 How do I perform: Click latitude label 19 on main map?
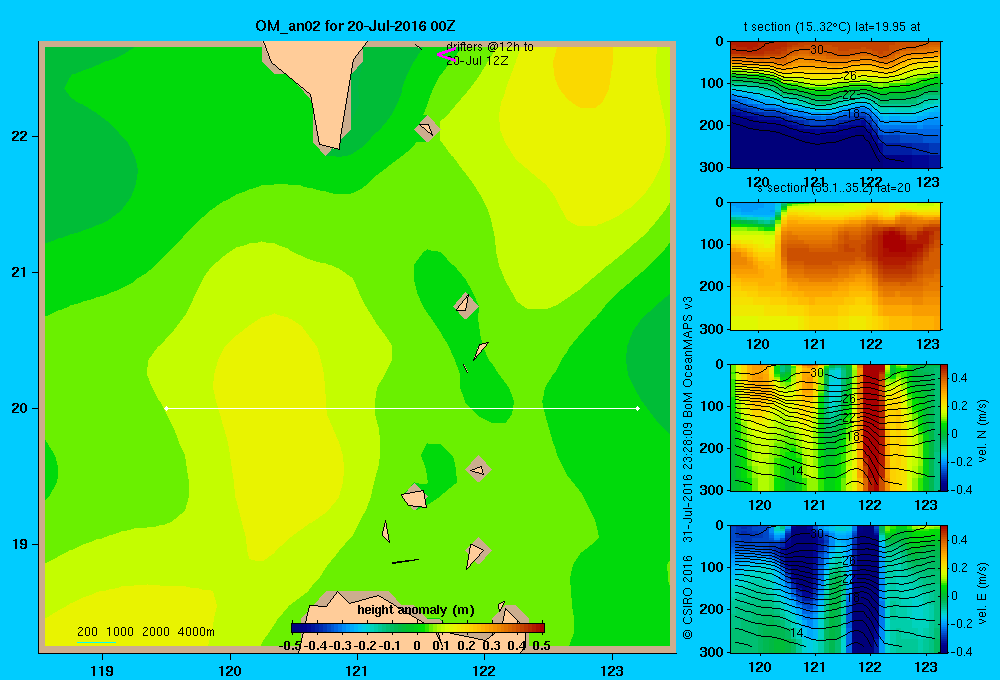point(19,544)
